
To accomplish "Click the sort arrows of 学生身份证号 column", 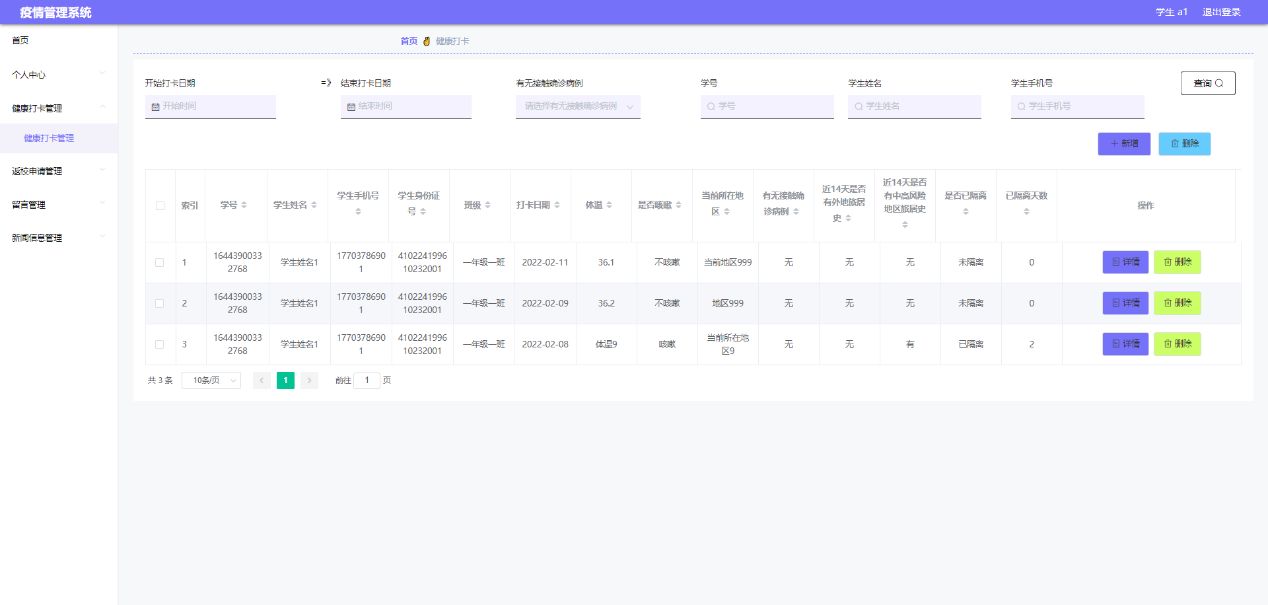I will 424,212.
